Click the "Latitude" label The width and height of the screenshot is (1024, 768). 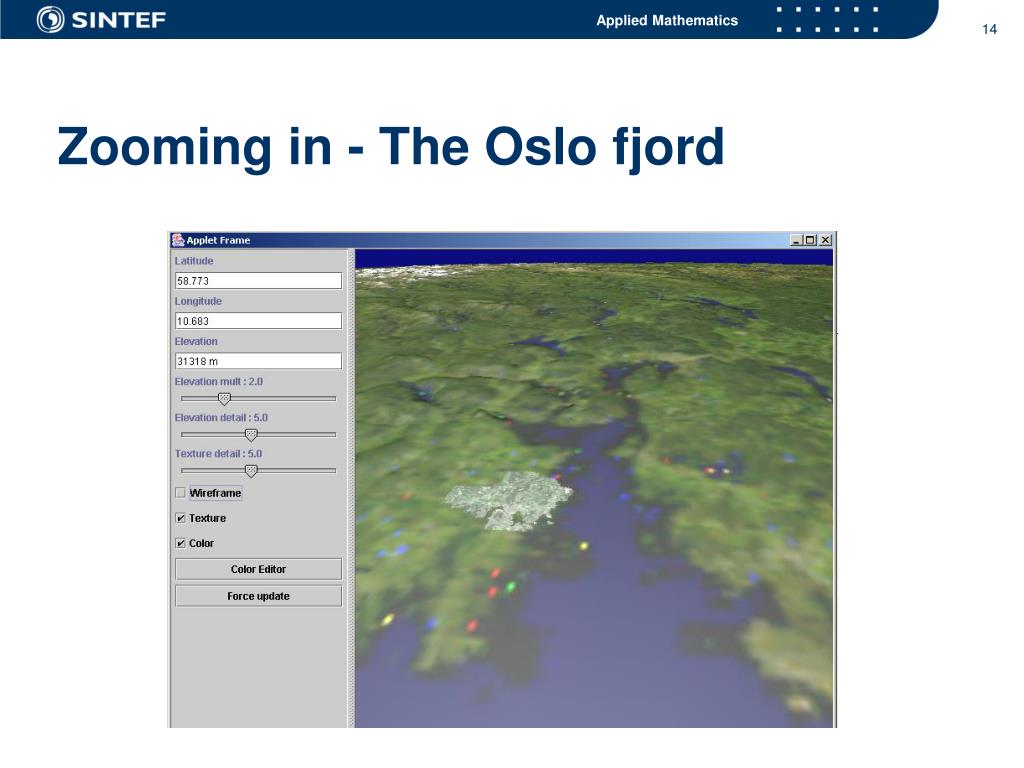tap(194, 261)
